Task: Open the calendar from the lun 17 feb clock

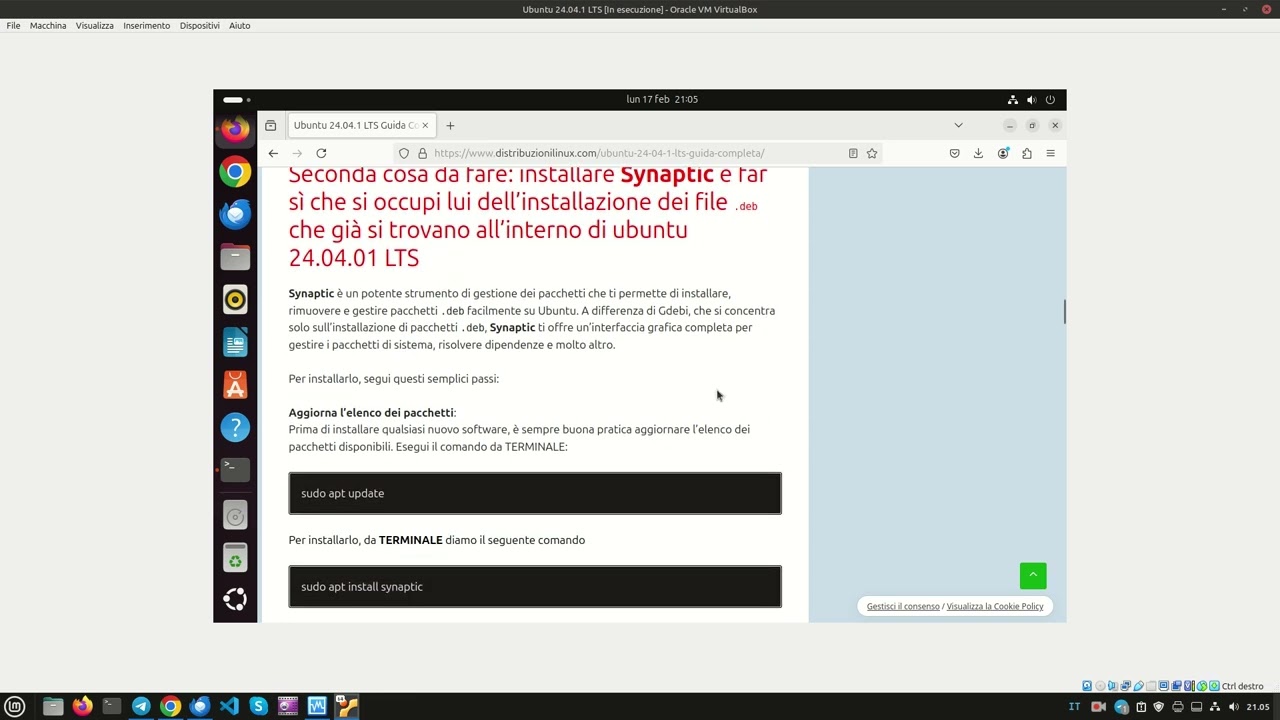Action: 662,99
